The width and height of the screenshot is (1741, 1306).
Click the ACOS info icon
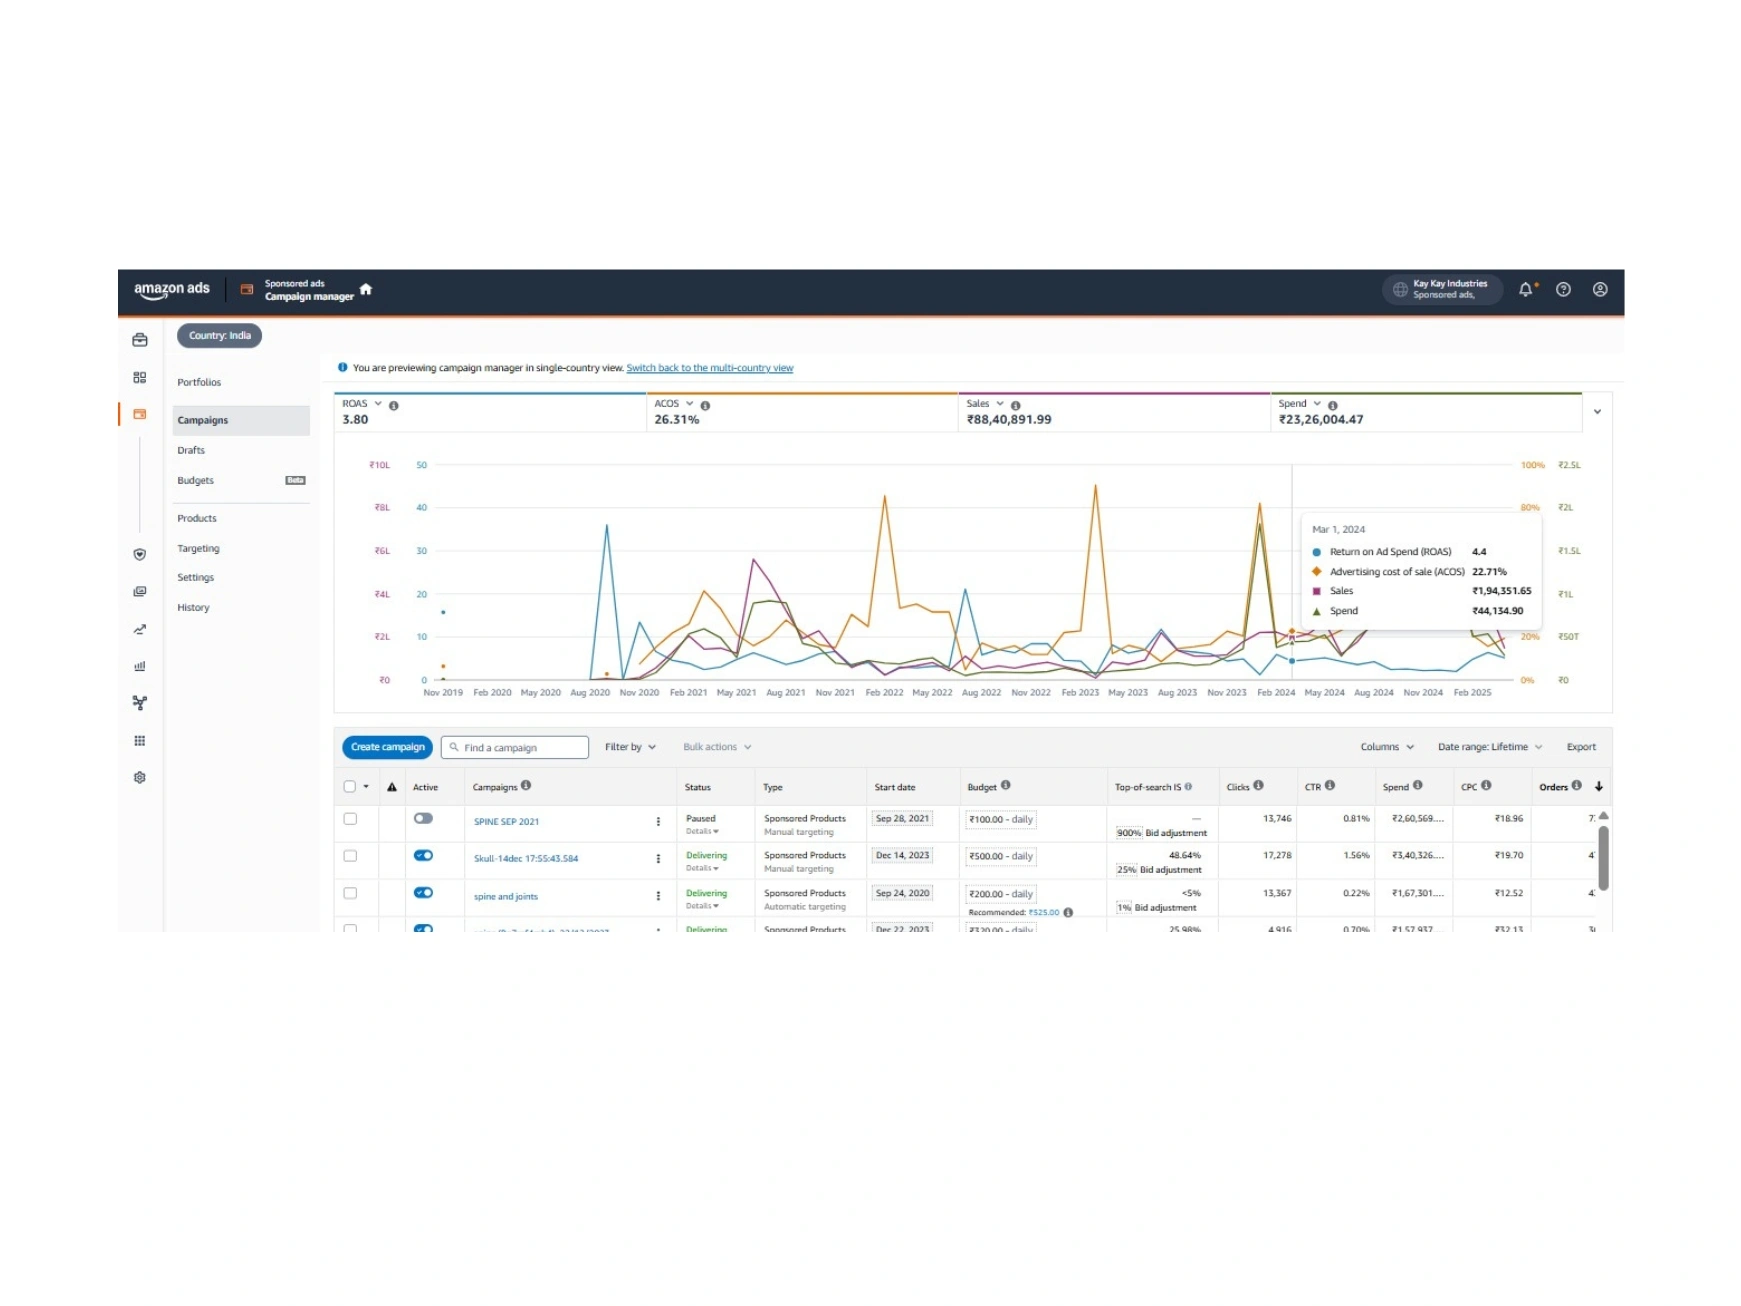705,405
